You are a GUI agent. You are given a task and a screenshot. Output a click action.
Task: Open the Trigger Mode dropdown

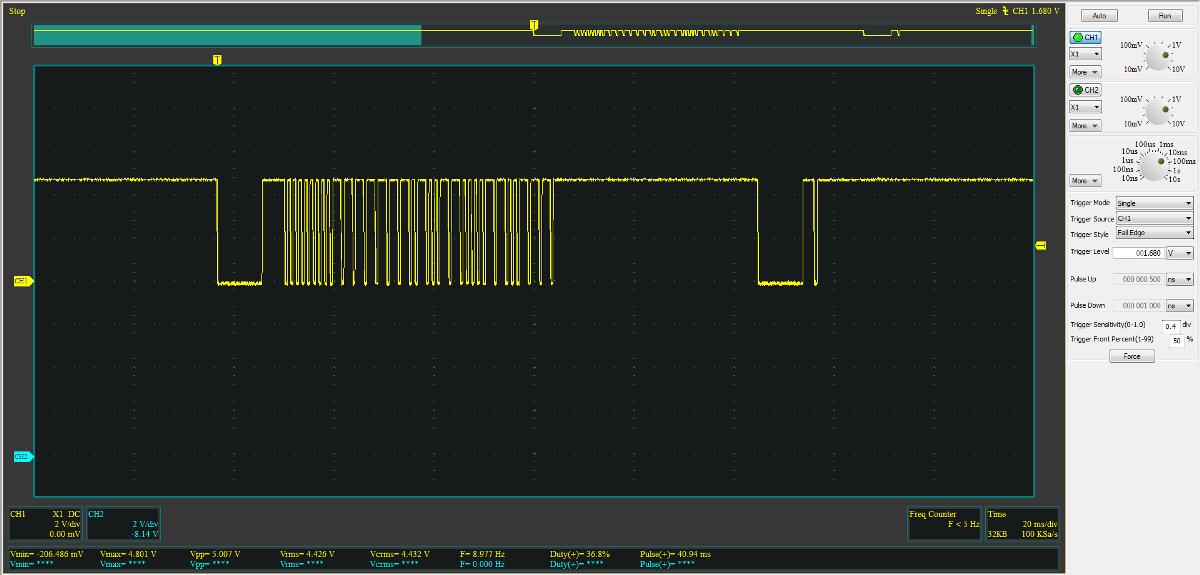pyautogui.click(x=1154, y=203)
